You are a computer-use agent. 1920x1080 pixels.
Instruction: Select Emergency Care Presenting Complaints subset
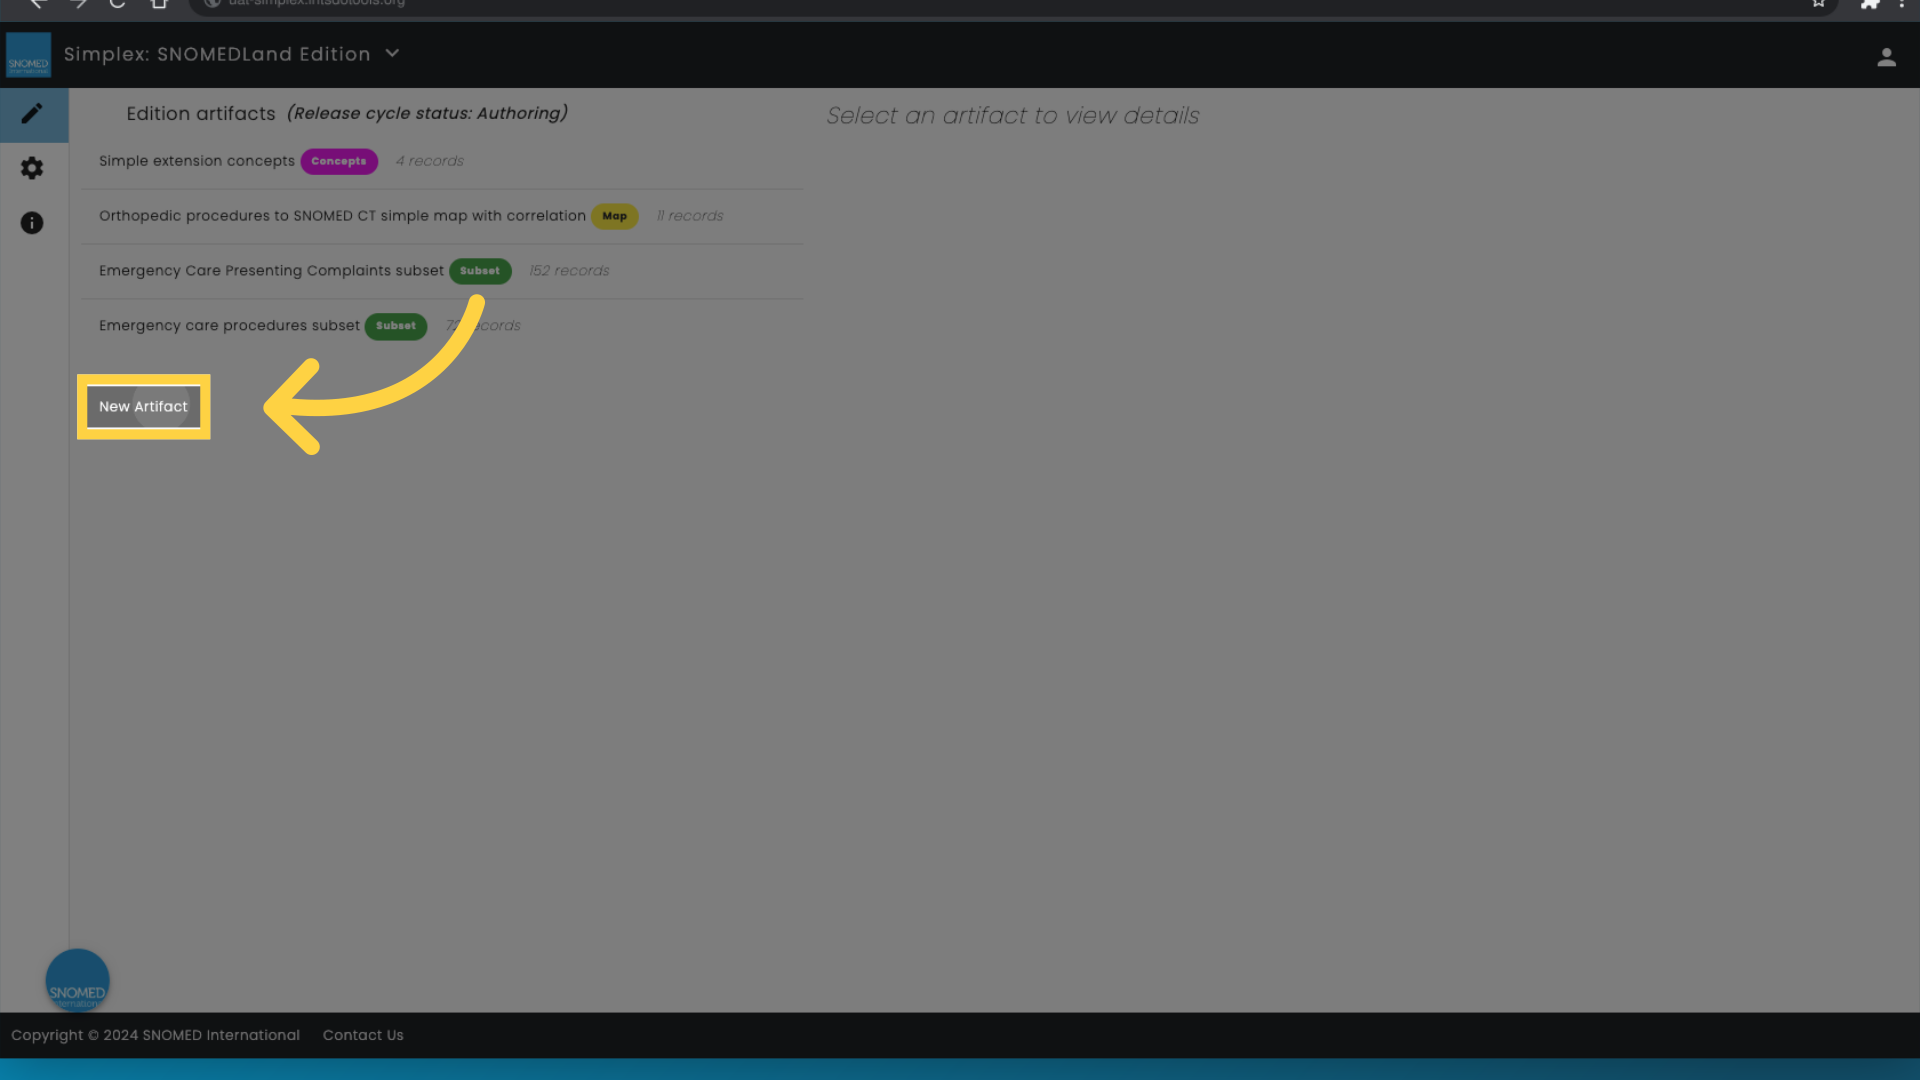click(442, 271)
